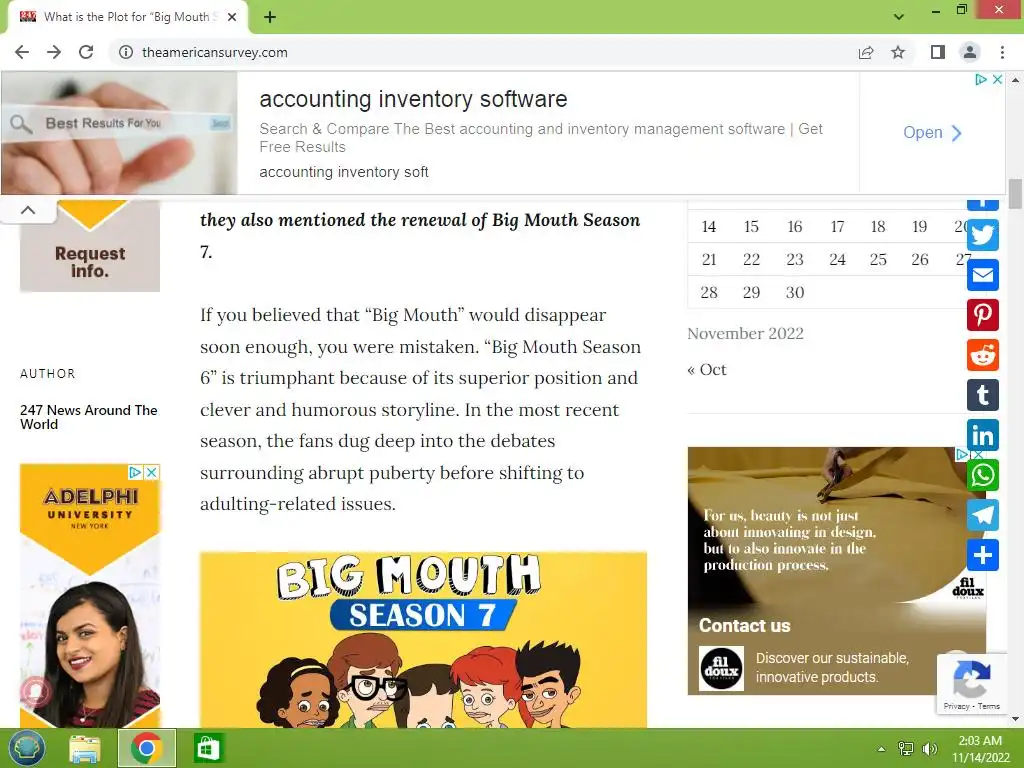The width and height of the screenshot is (1024, 768).
Task: Share the article on WhatsApp
Action: pyautogui.click(x=982, y=475)
